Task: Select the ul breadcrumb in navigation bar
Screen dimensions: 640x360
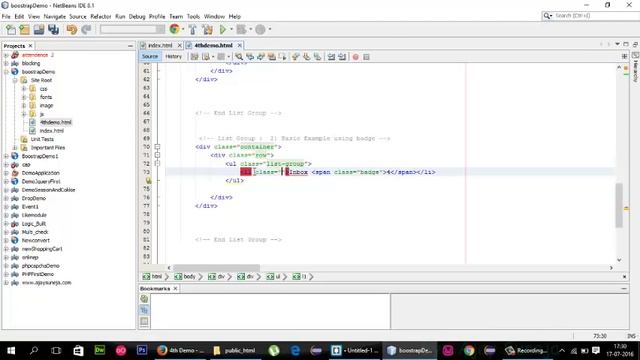Action: click(x=274, y=276)
